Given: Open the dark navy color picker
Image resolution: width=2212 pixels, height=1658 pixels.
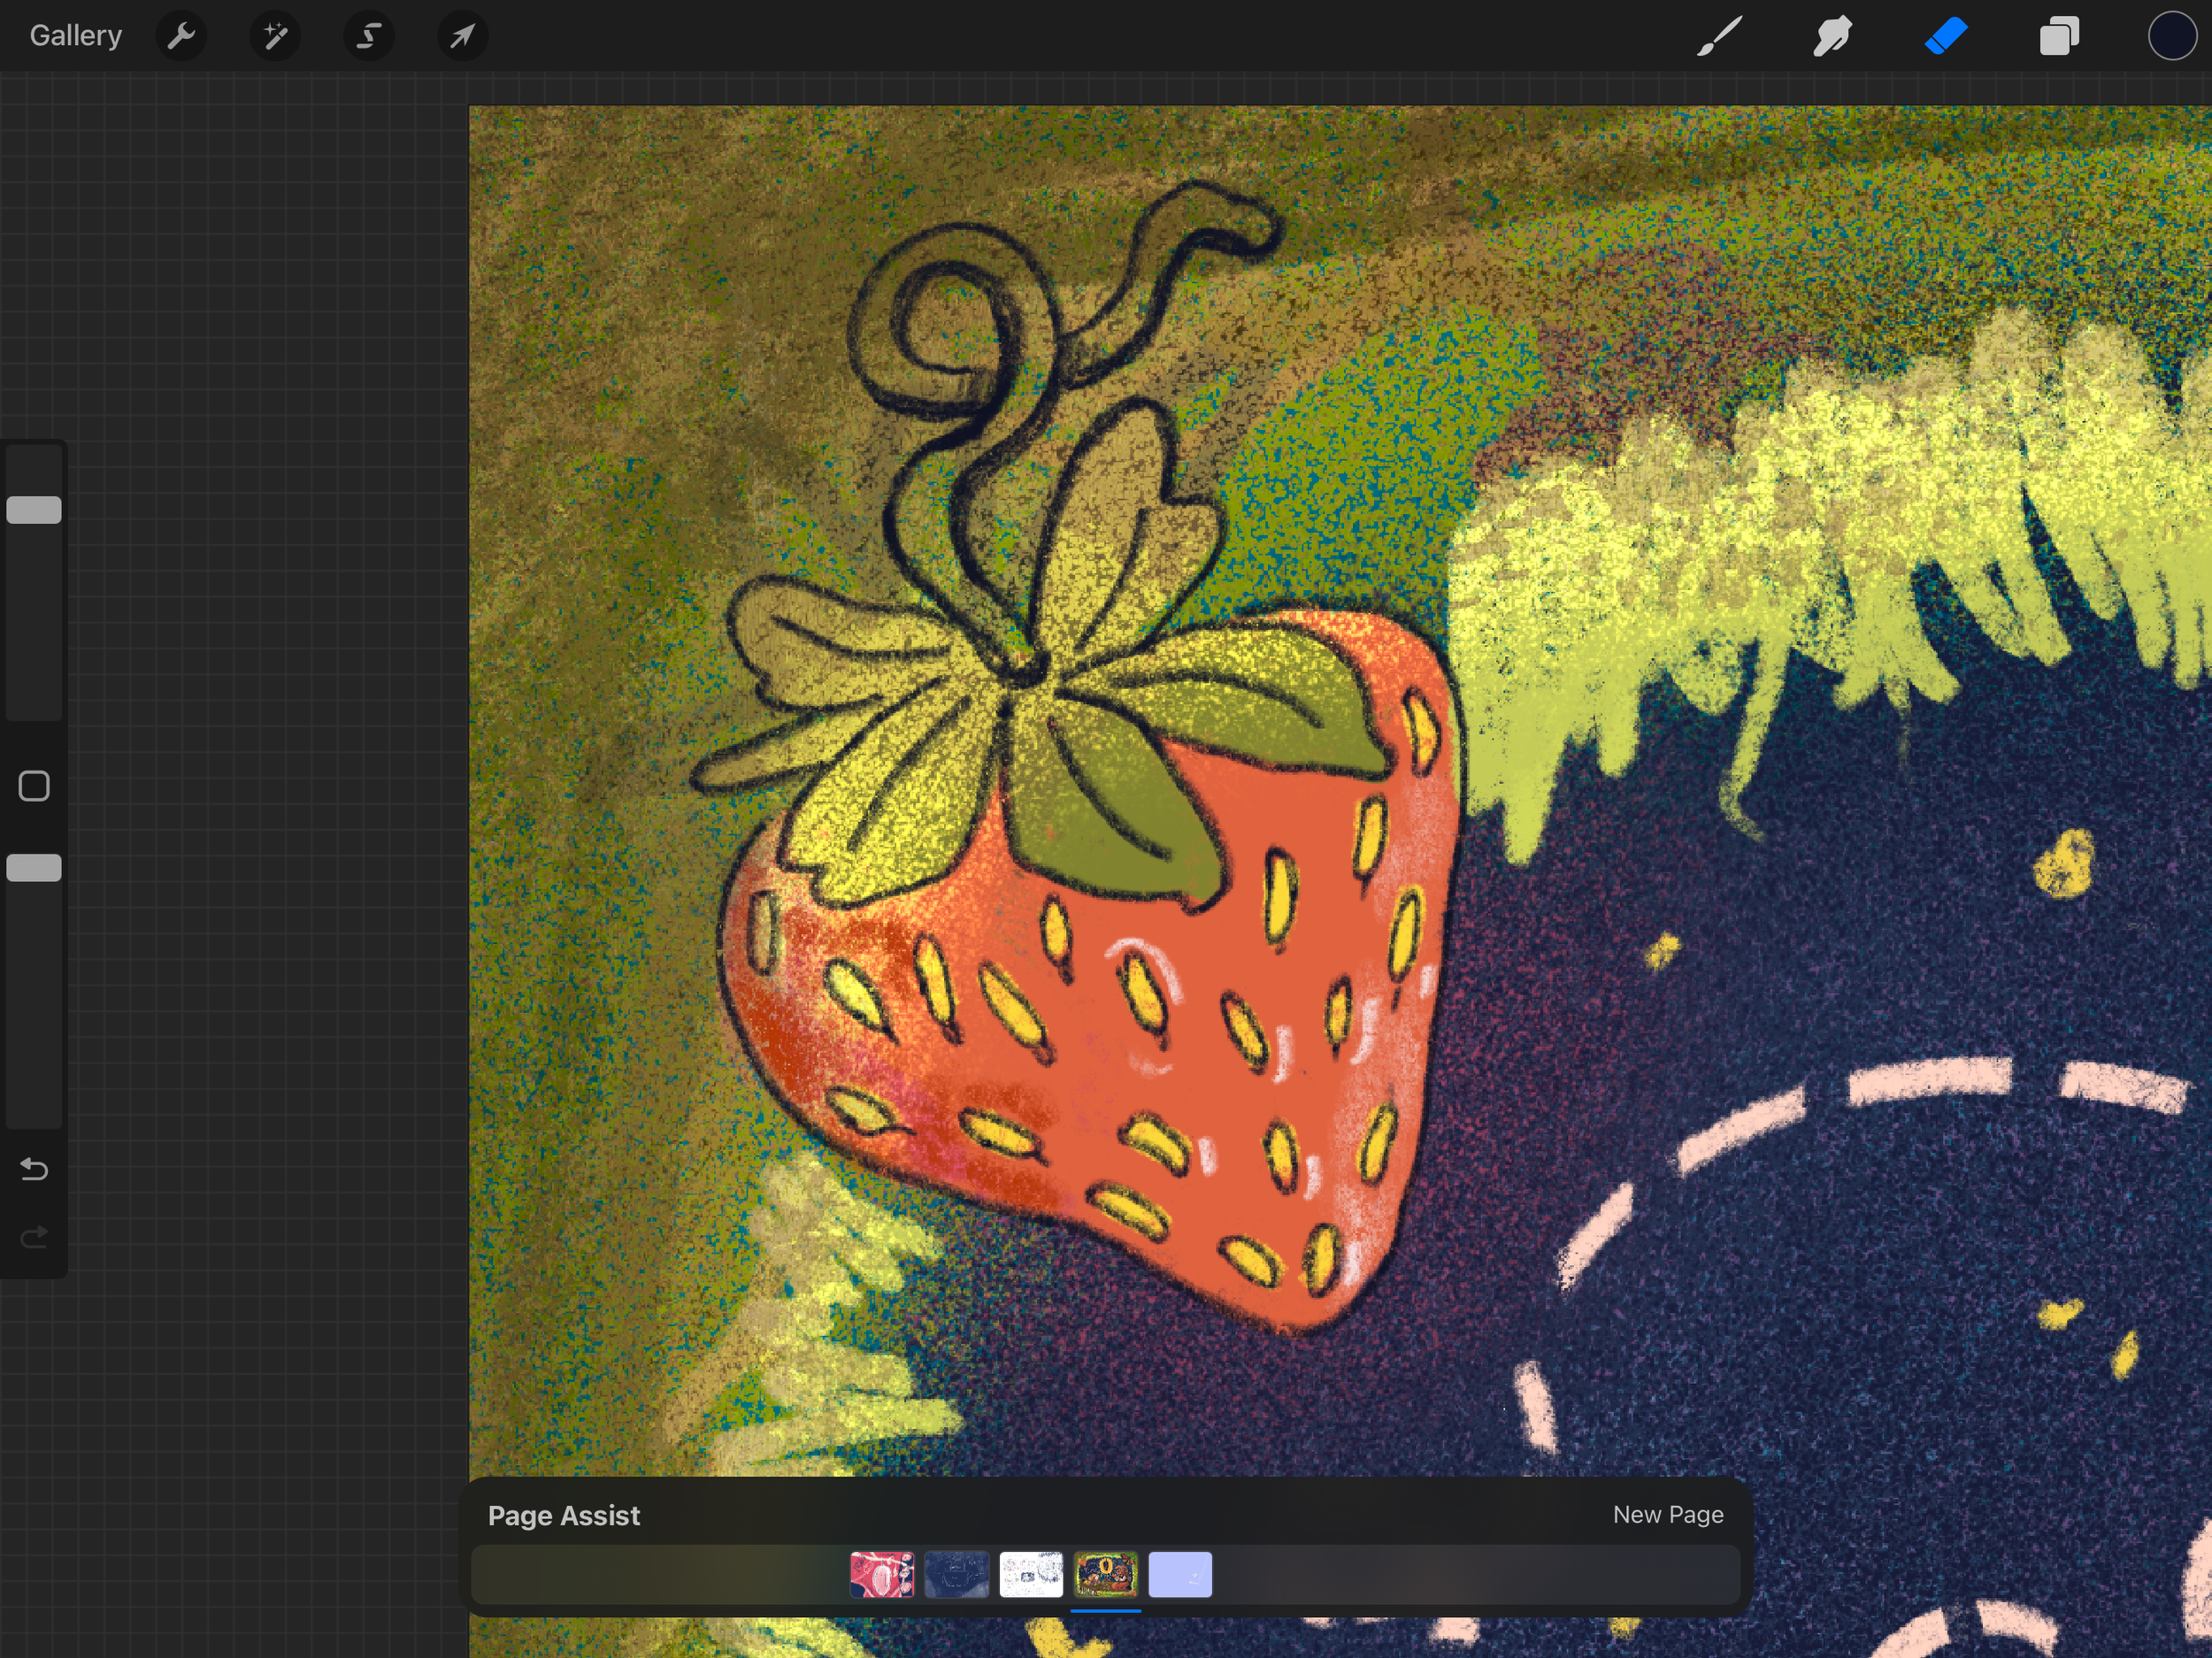Looking at the screenshot, I should click(x=2171, y=37).
